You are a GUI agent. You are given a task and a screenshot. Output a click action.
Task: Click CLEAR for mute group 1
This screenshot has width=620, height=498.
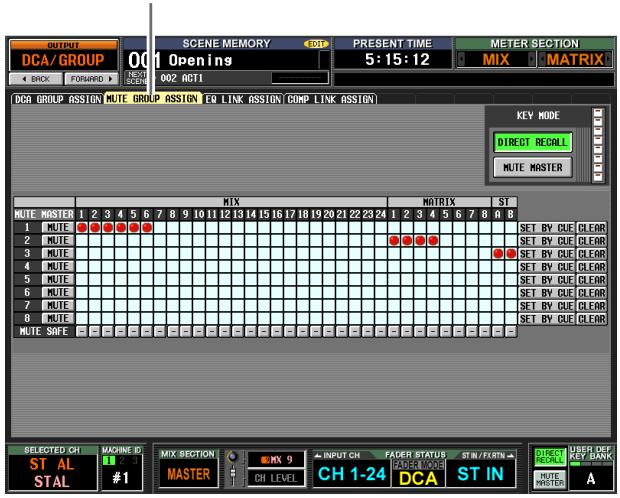coord(592,228)
